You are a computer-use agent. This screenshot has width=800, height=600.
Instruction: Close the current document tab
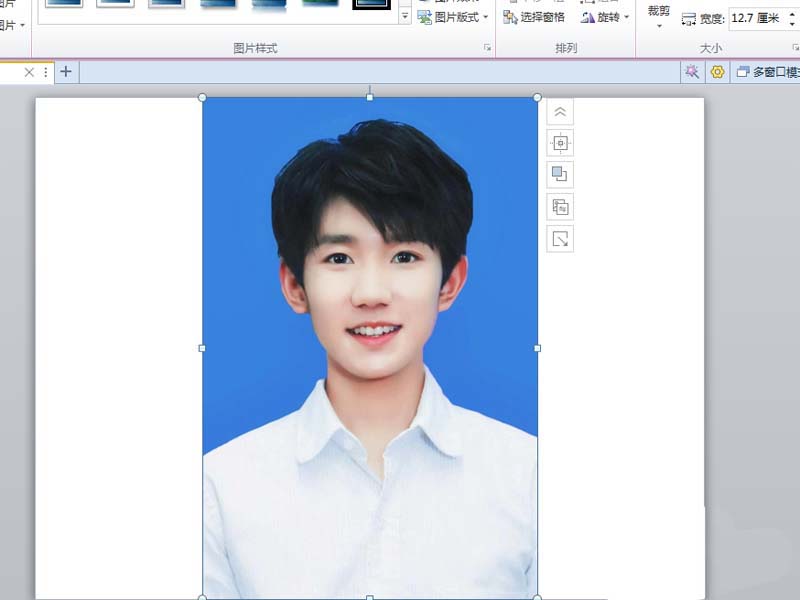(x=29, y=72)
